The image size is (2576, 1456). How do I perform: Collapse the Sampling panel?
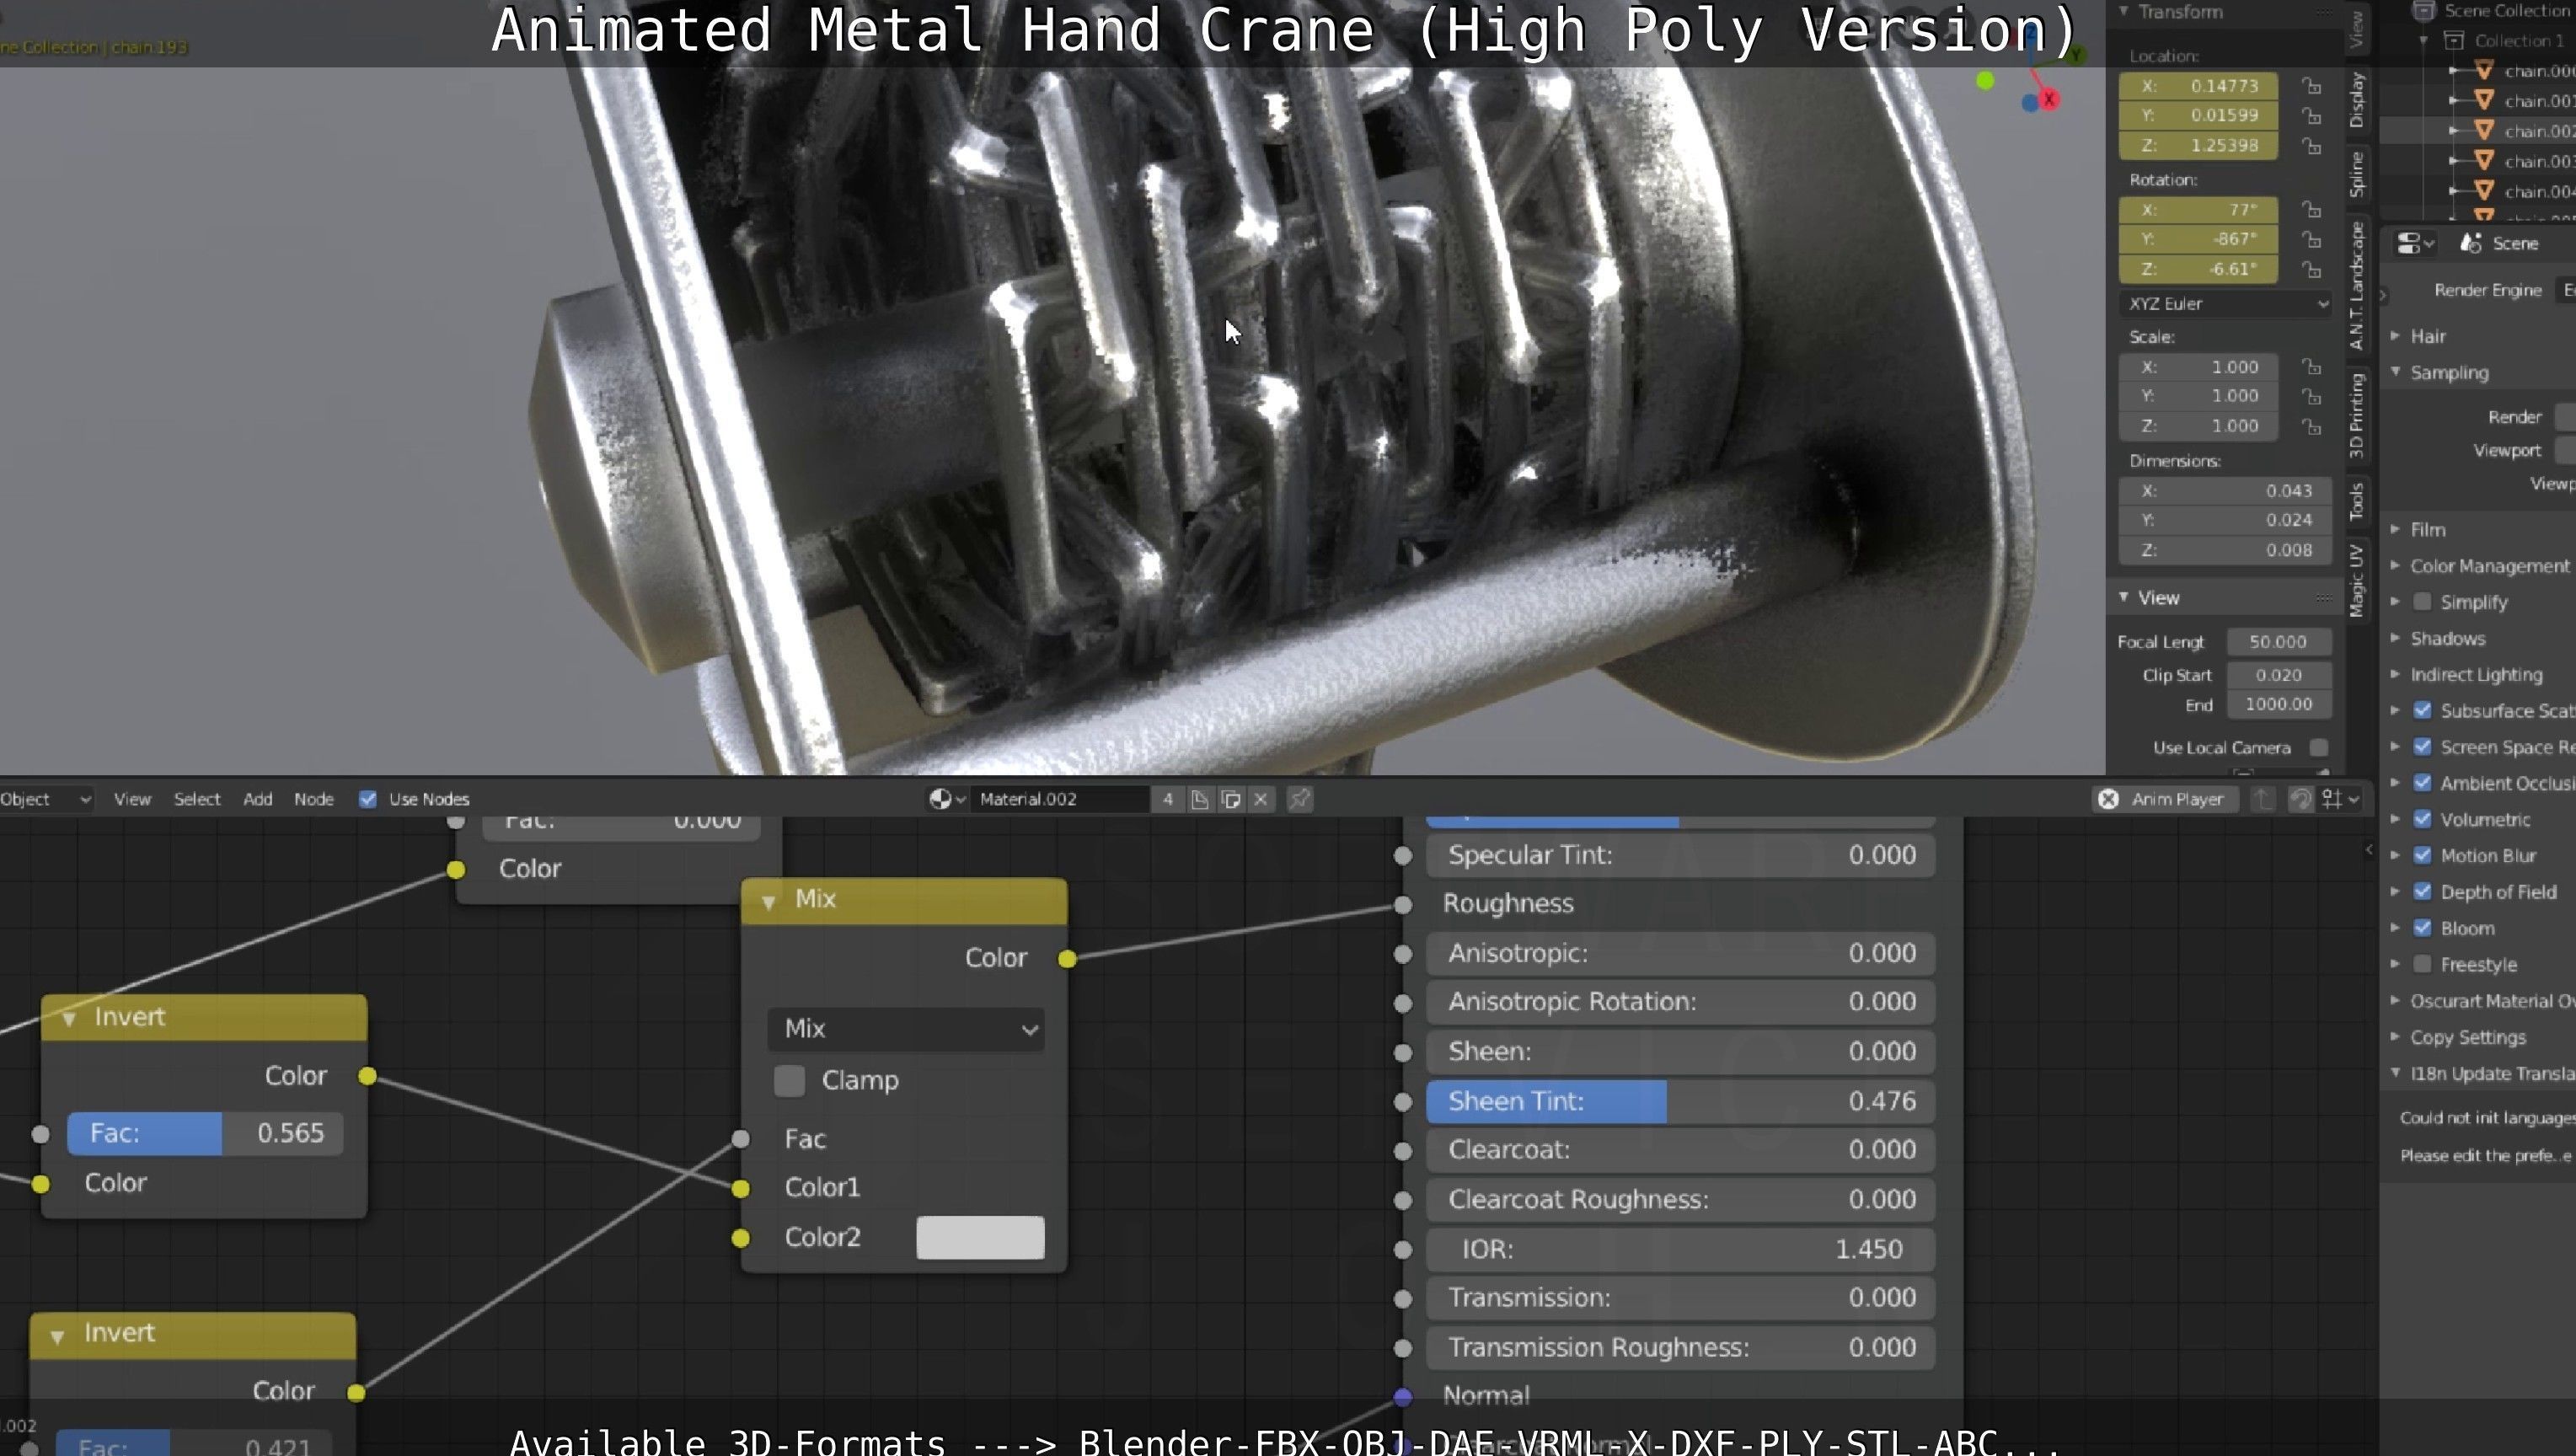point(2395,372)
